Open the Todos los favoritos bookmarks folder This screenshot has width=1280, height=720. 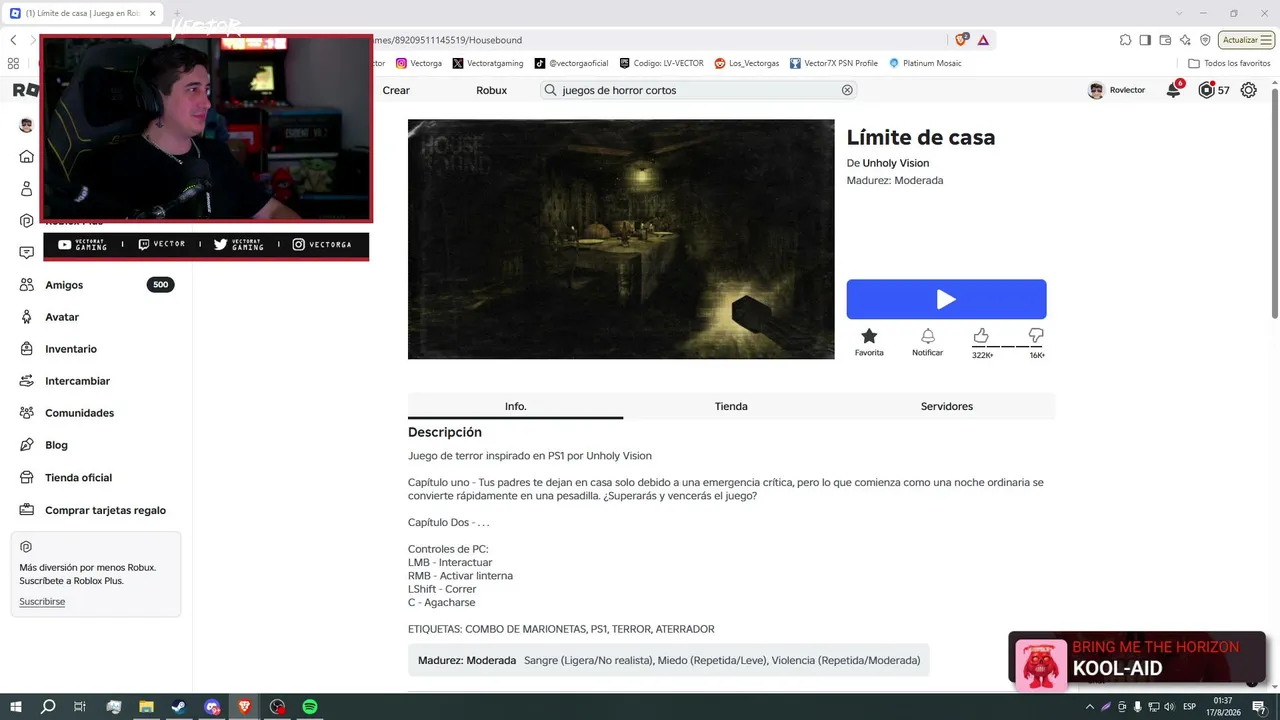(x=1229, y=63)
